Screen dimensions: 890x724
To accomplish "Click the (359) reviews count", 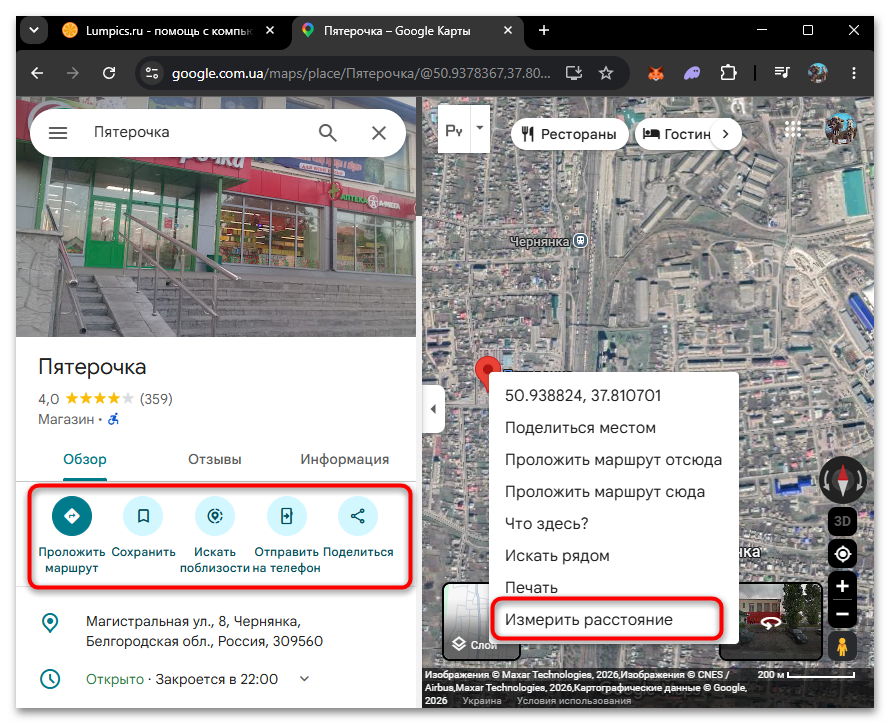I will [x=156, y=399].
